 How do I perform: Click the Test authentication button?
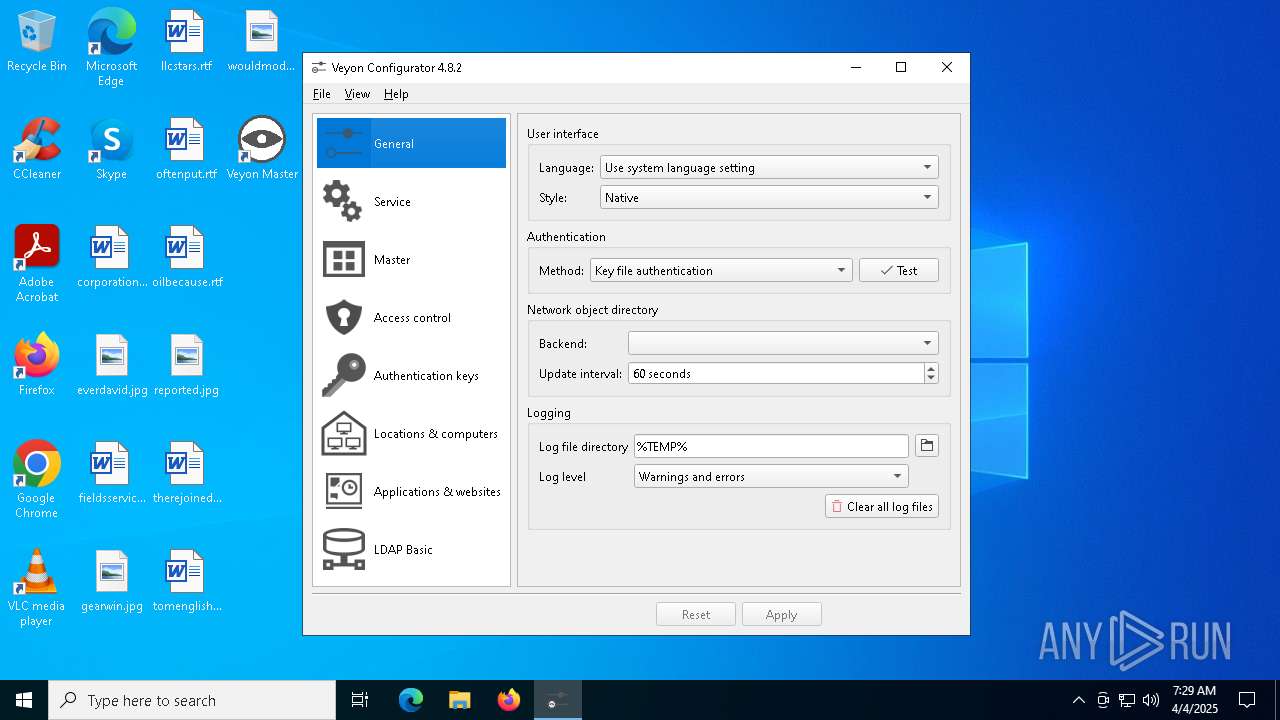(x=899, y=270)
